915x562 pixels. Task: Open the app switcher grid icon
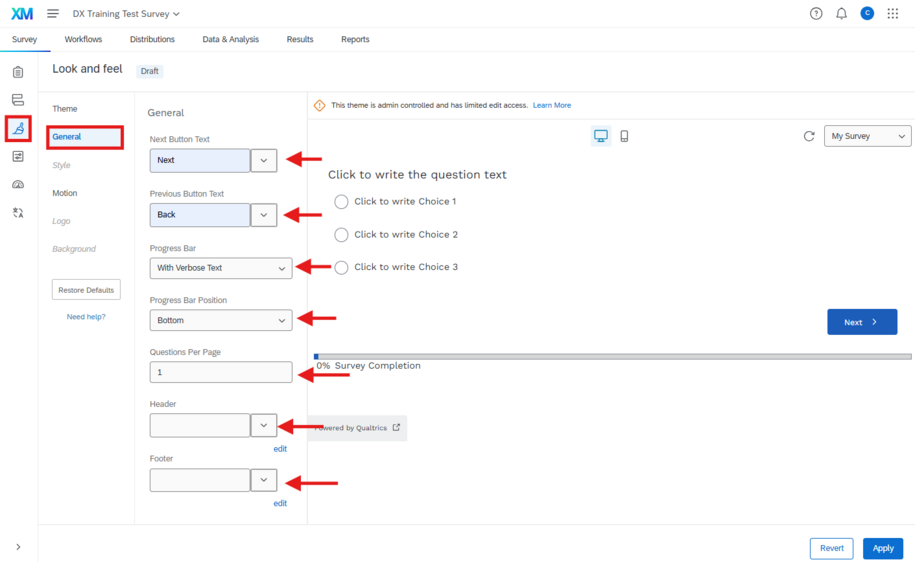pos(892,13)
